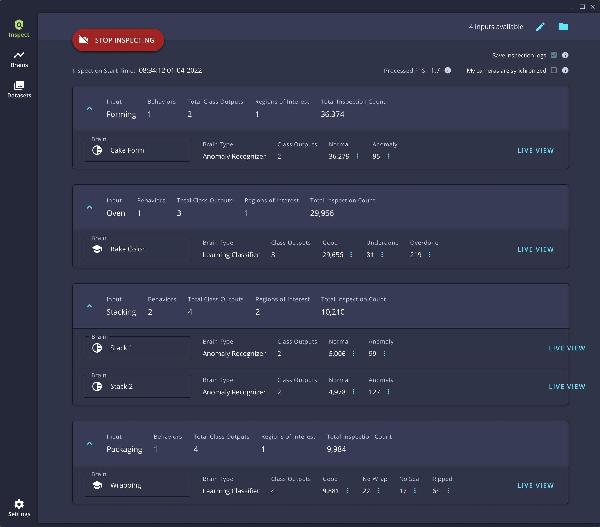The width and height of the screenshot is (600, 527).
Task: Open kebab menu for Wrapping Ripped count
Action: click(448, 491)
